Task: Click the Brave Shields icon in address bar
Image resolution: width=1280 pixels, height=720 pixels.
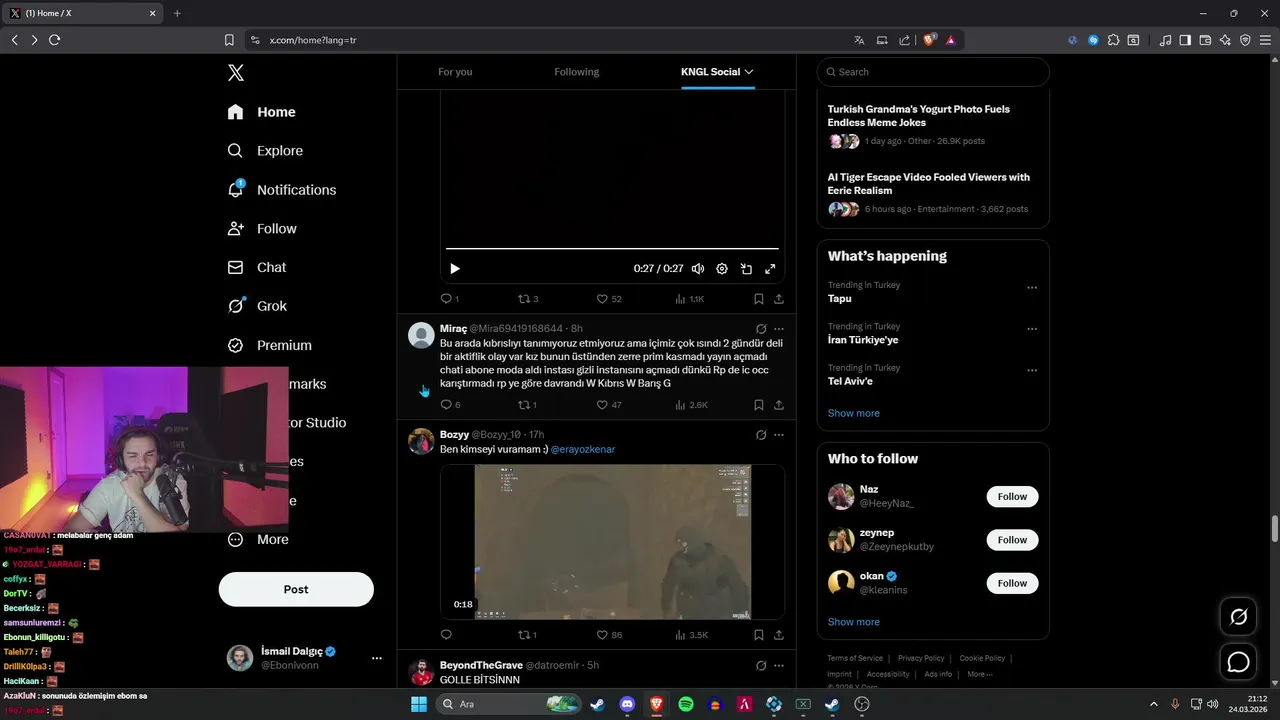Action: coord(930,40)
